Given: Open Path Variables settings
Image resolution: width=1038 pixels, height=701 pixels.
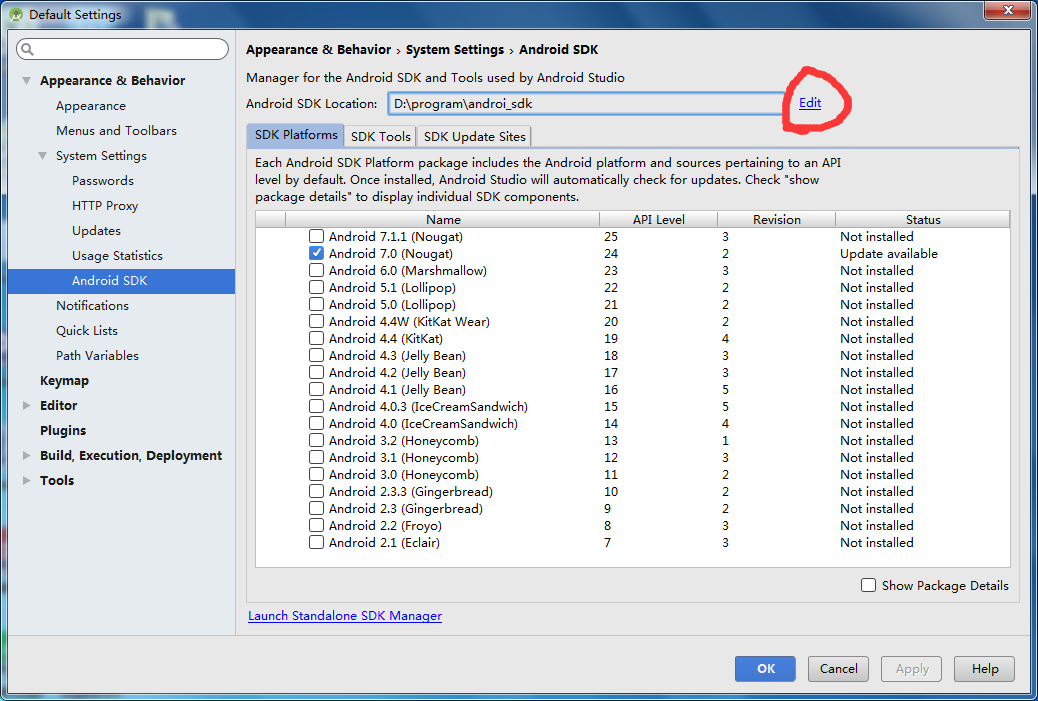Looking at the screenshot, I should click(97, 355).
